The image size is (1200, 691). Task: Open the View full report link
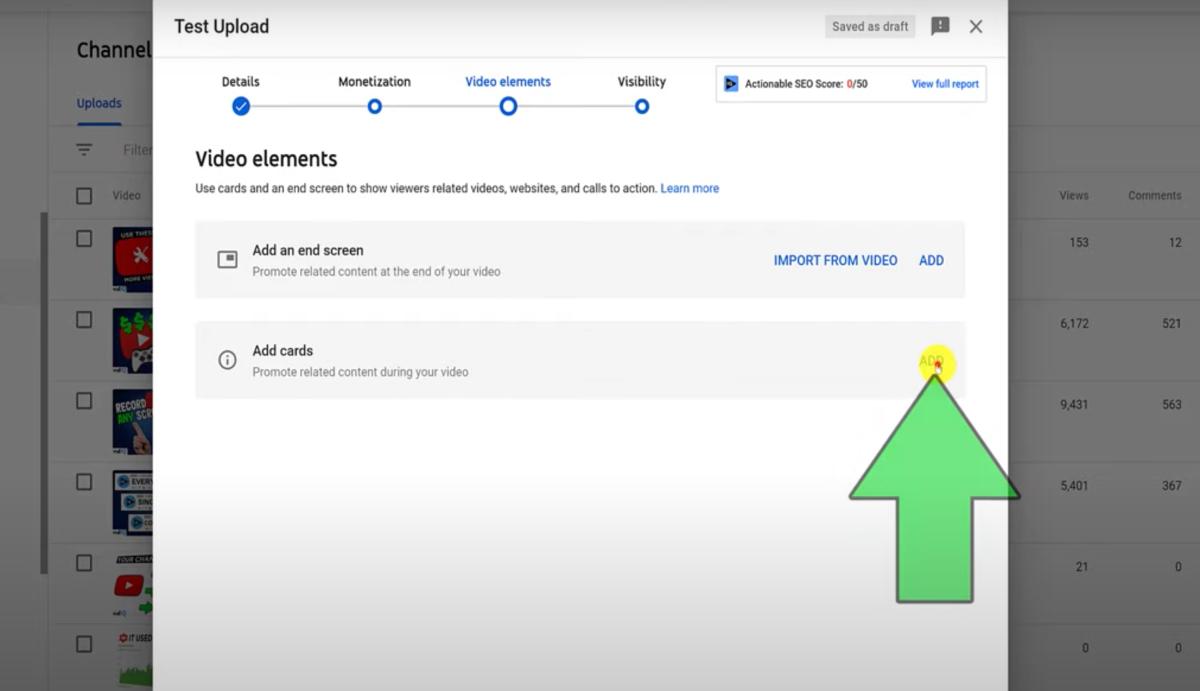[x=944, y=84]
